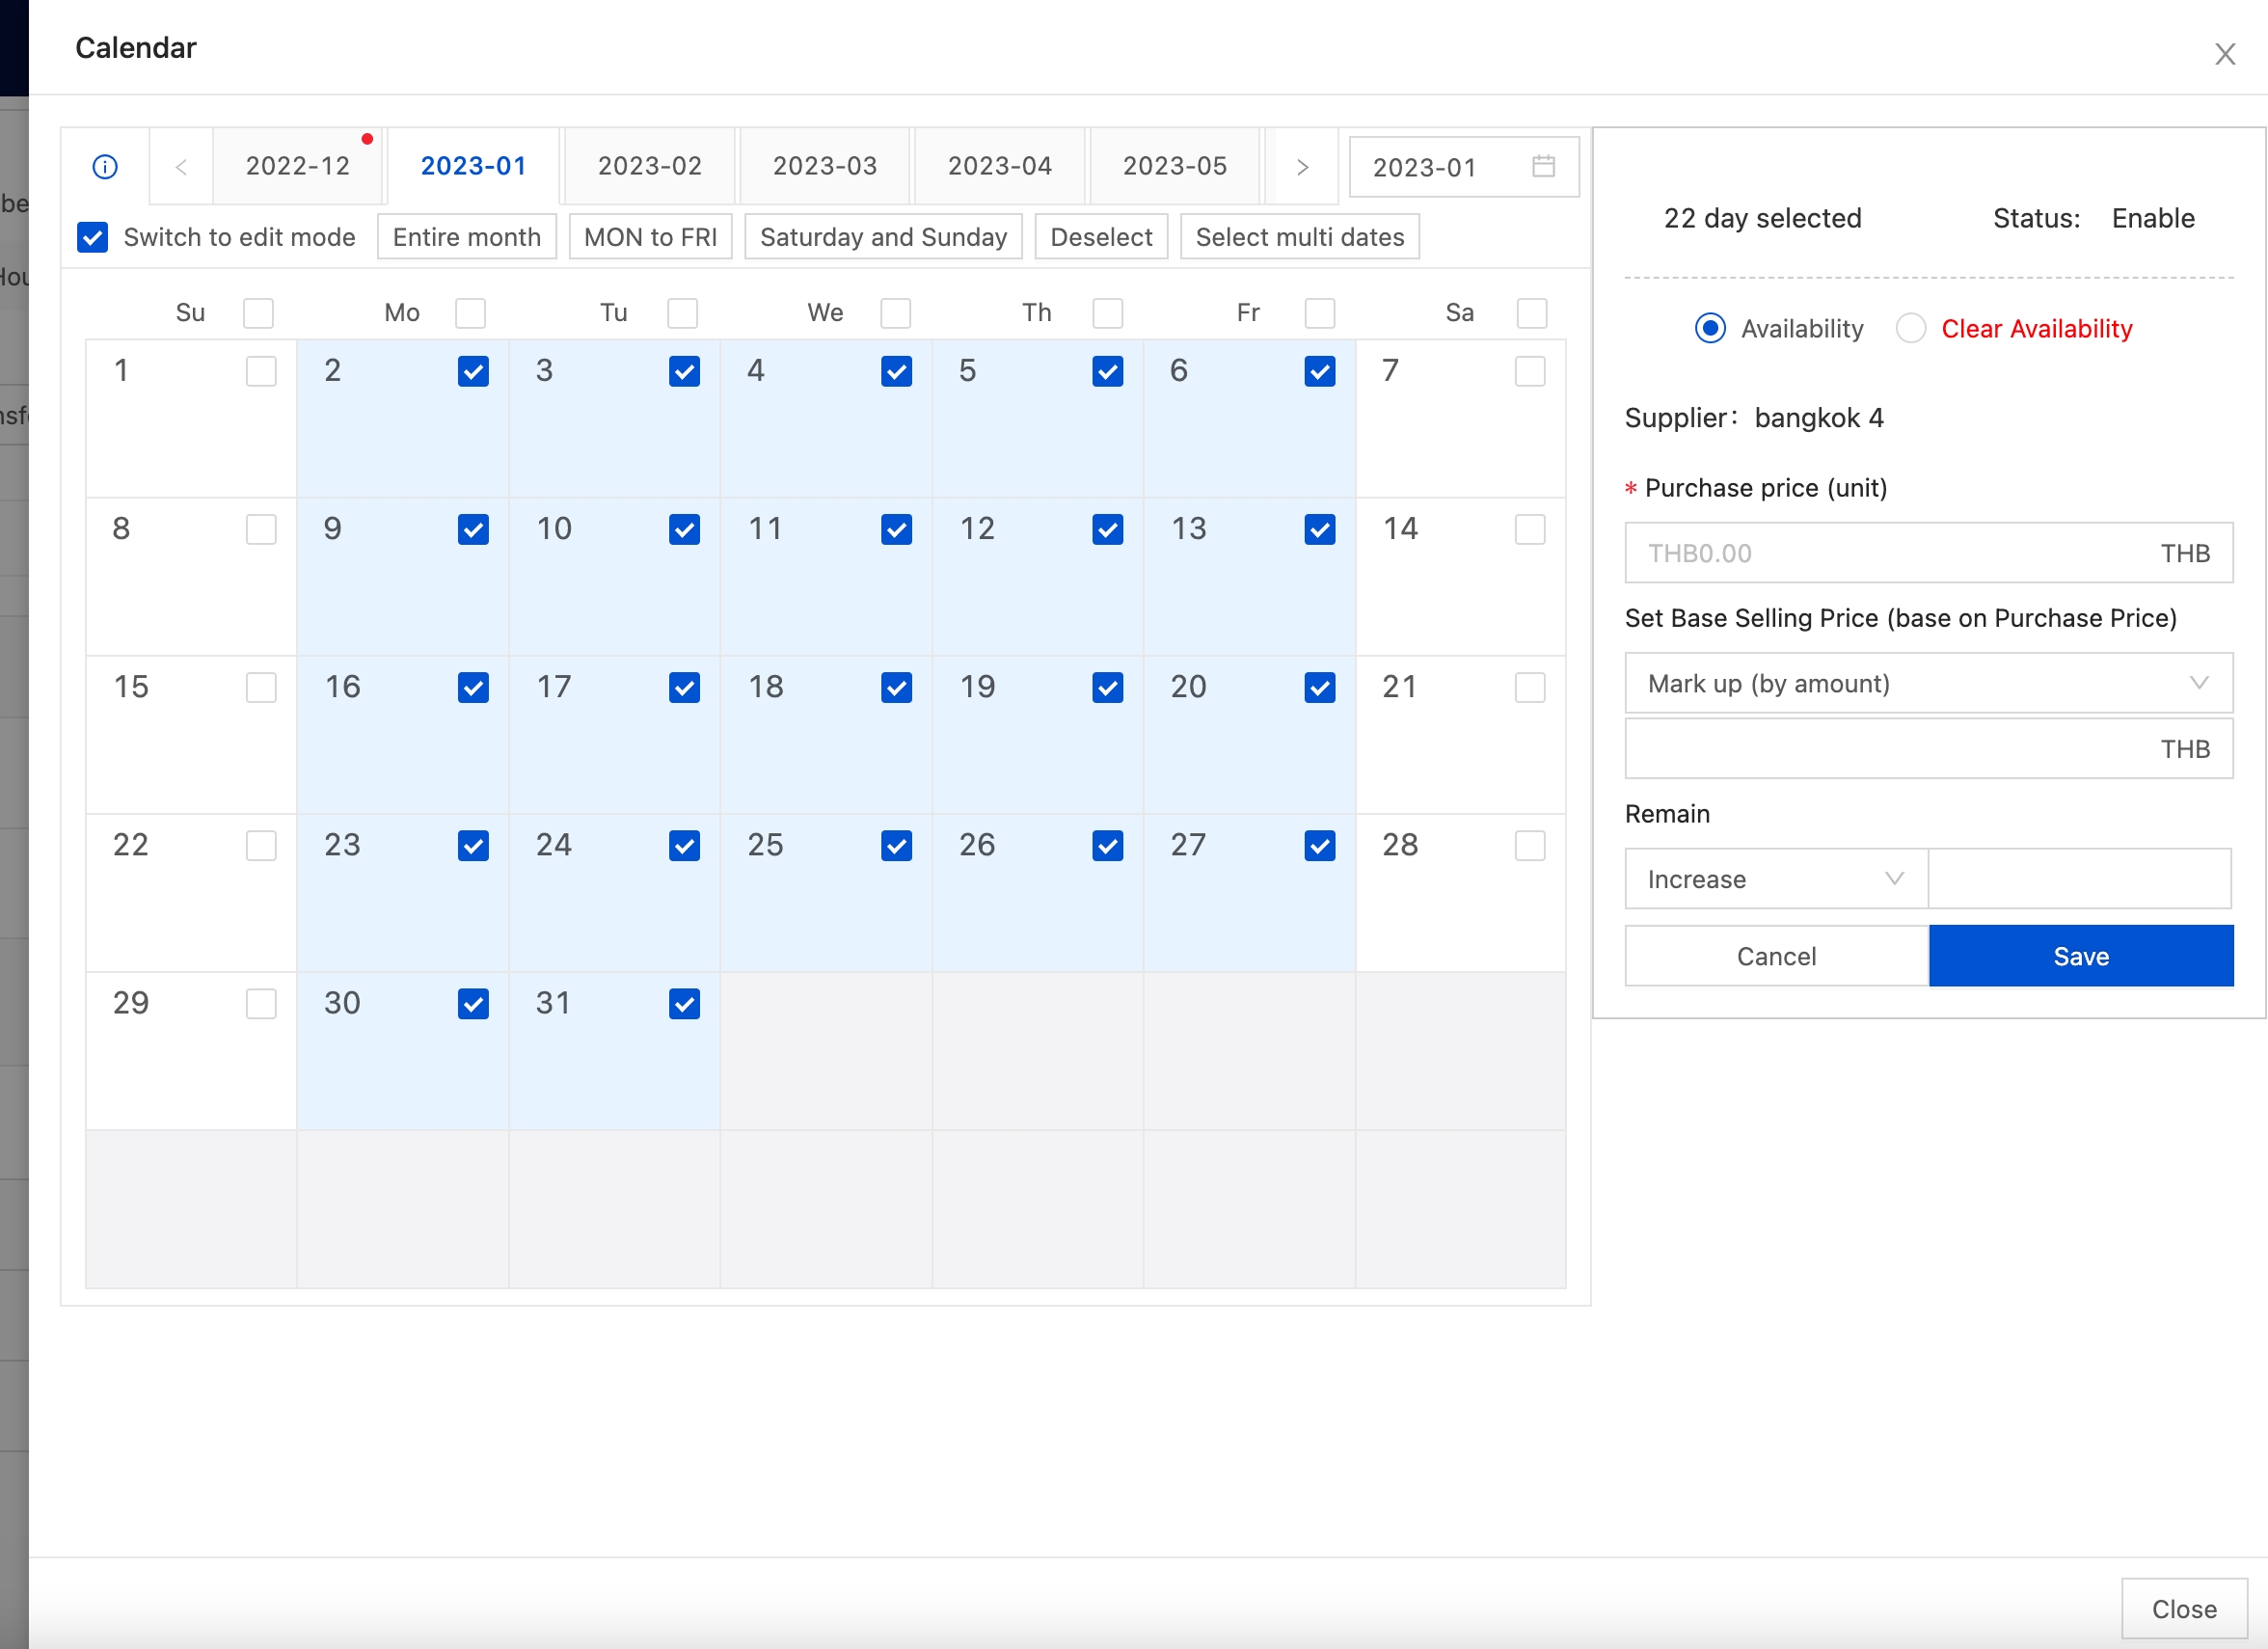The image size is (2268, 1649).
Task: Show later months with right arrow
Action: coord(1302,167)
